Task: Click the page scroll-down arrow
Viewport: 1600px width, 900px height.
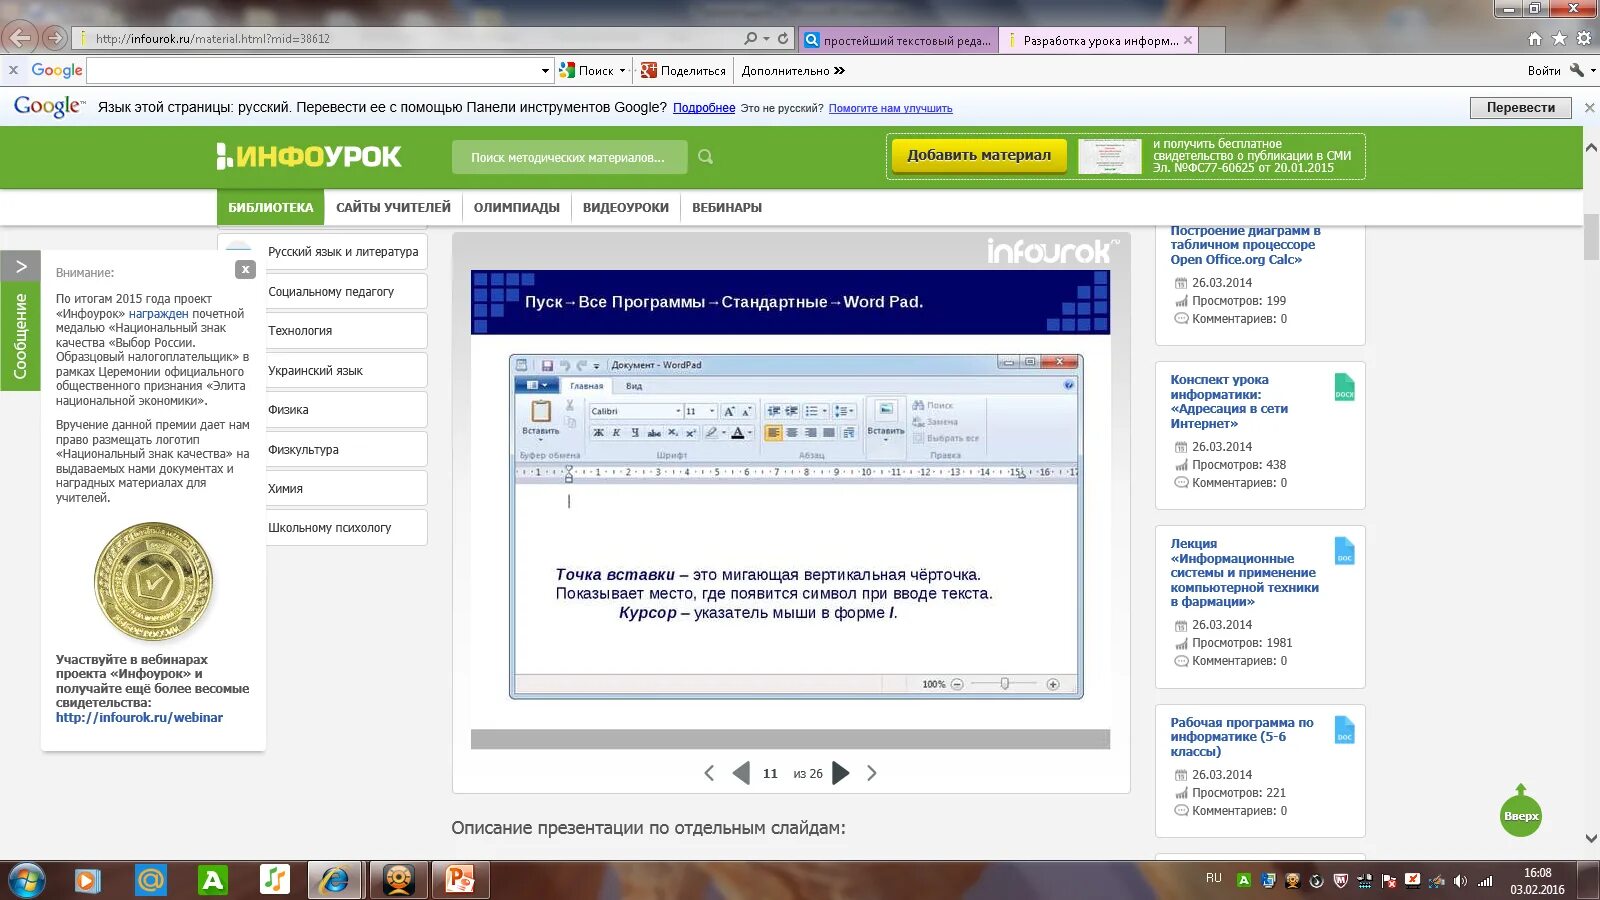Action: coord(1591,839)
